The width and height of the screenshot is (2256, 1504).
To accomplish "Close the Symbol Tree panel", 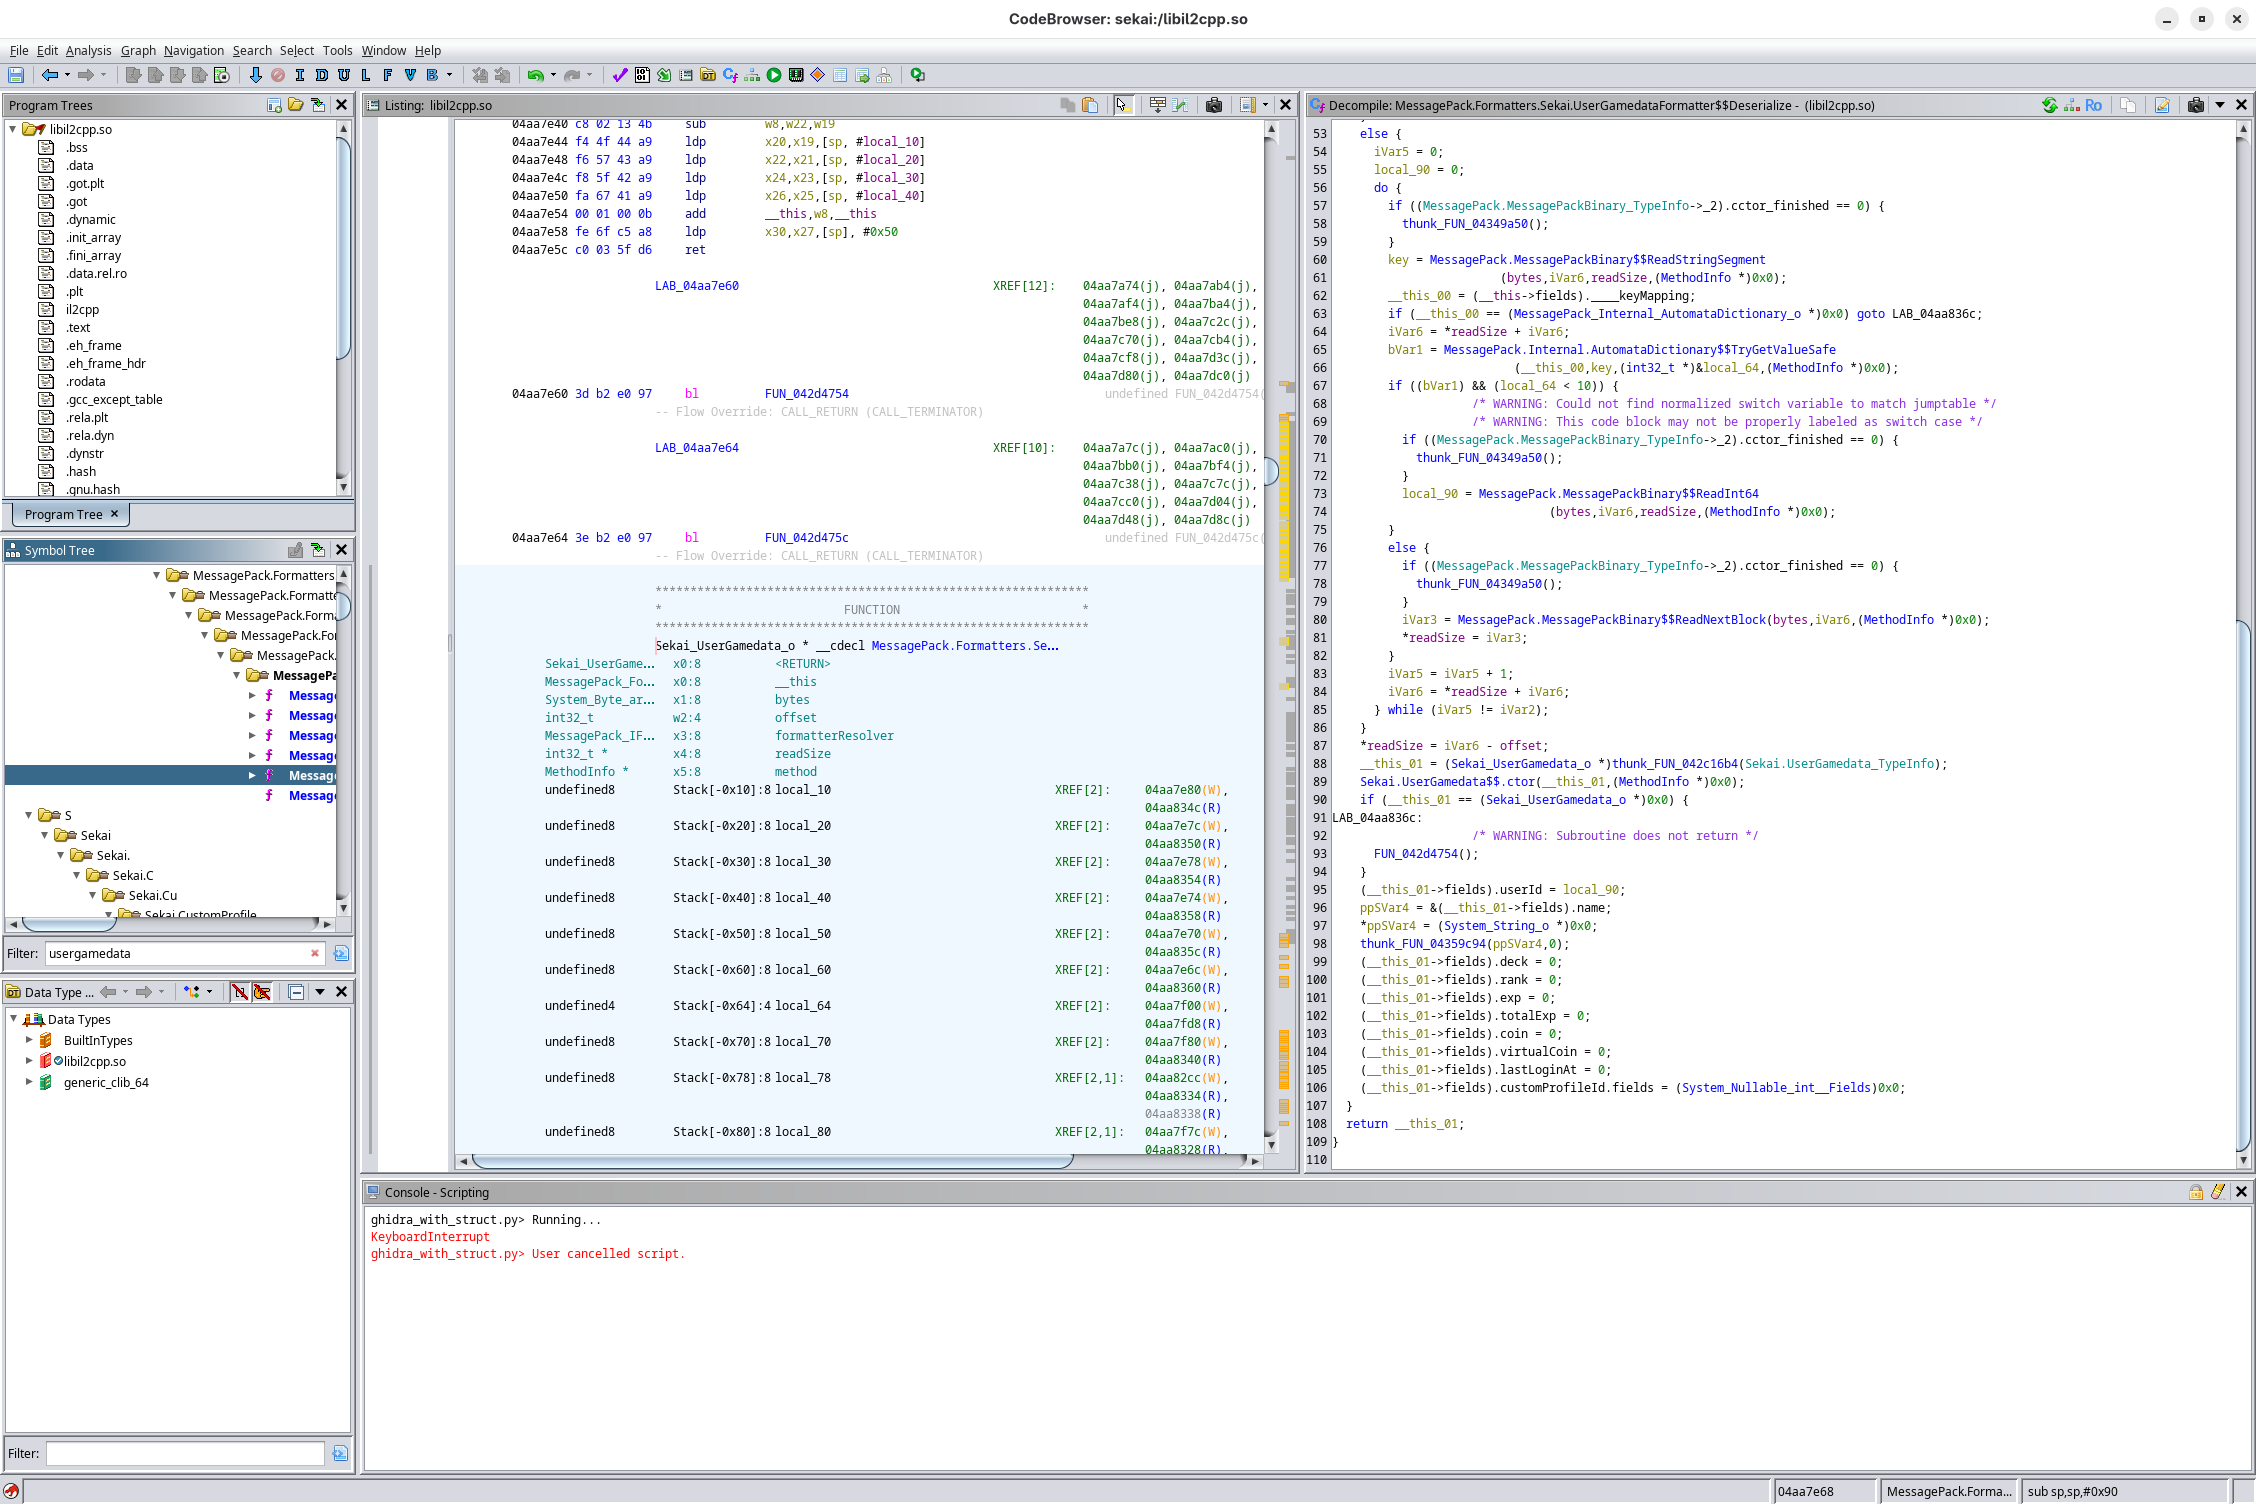I will tap(341, 550).
